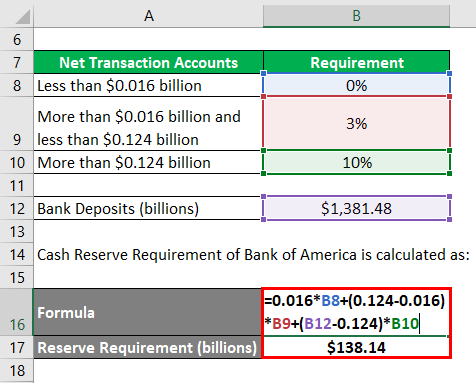Select the $138.14 result cell
This screenshot has height=383, width=476.
356,347
